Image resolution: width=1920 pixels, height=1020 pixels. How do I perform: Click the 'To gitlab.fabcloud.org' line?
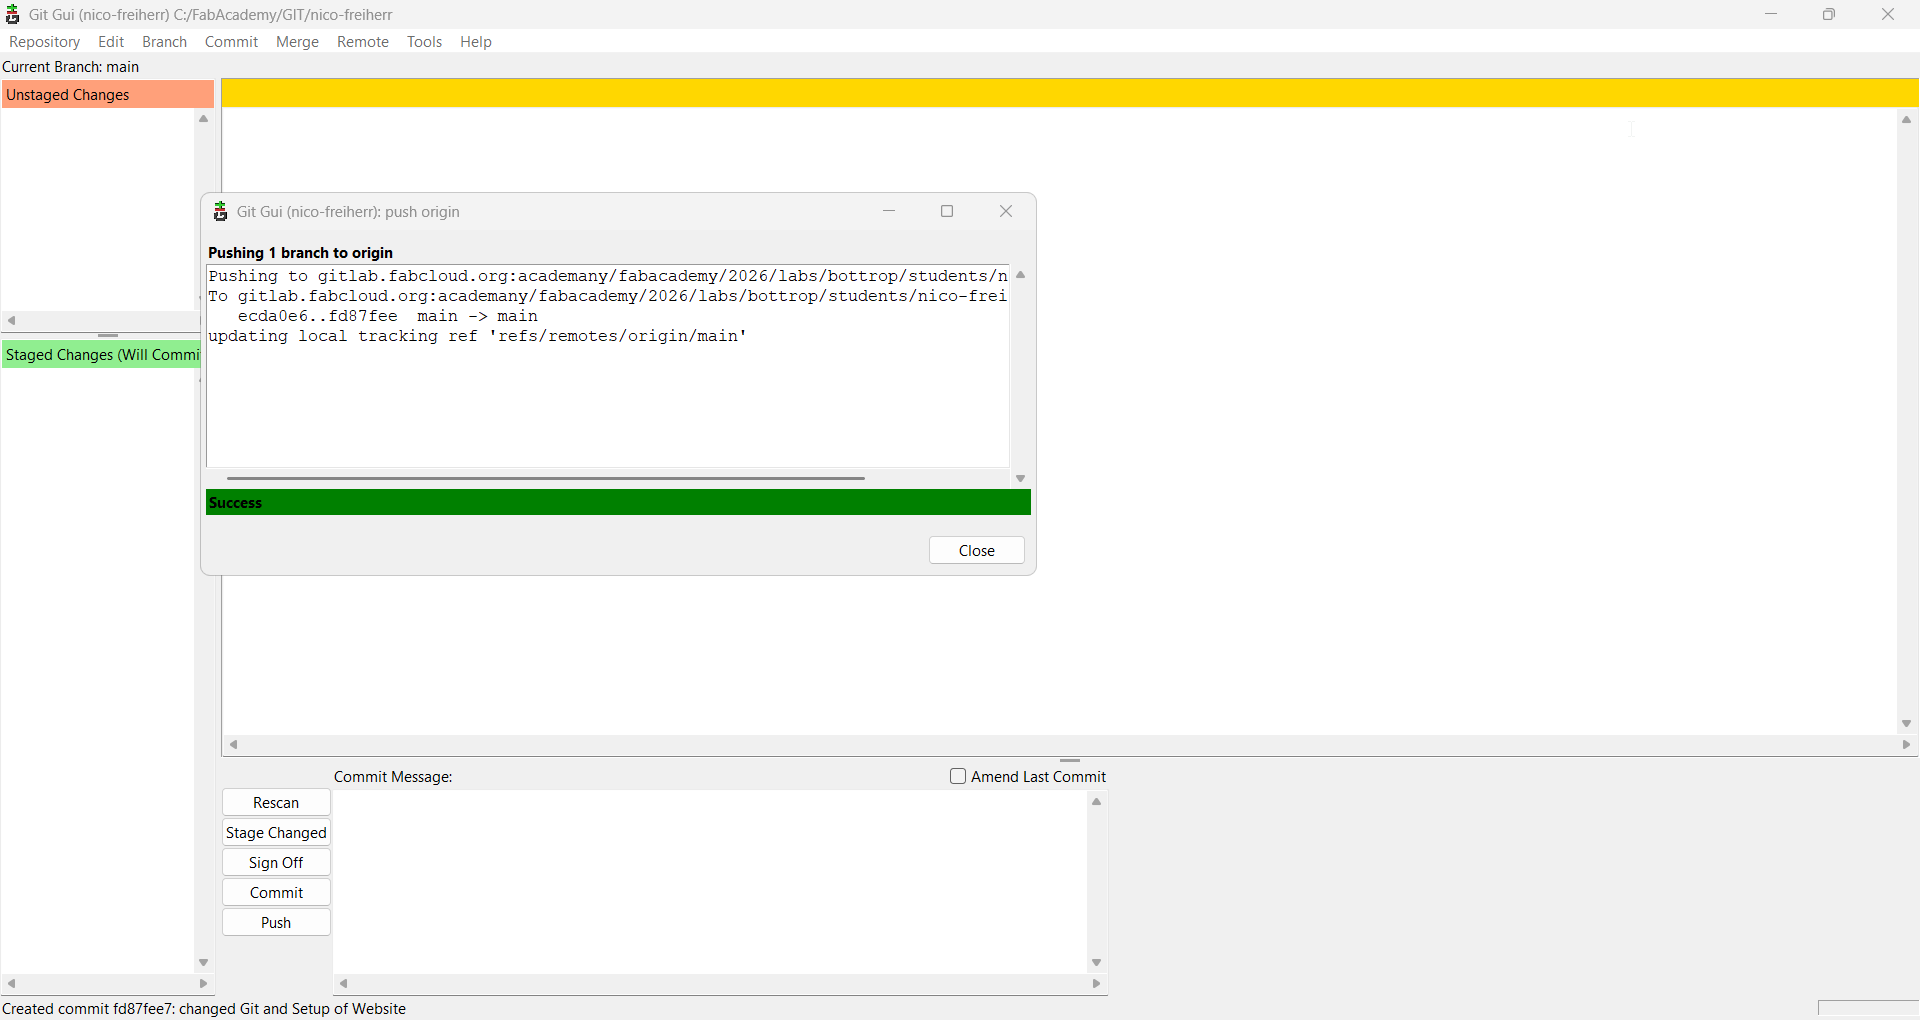click(x=608, y=296)
